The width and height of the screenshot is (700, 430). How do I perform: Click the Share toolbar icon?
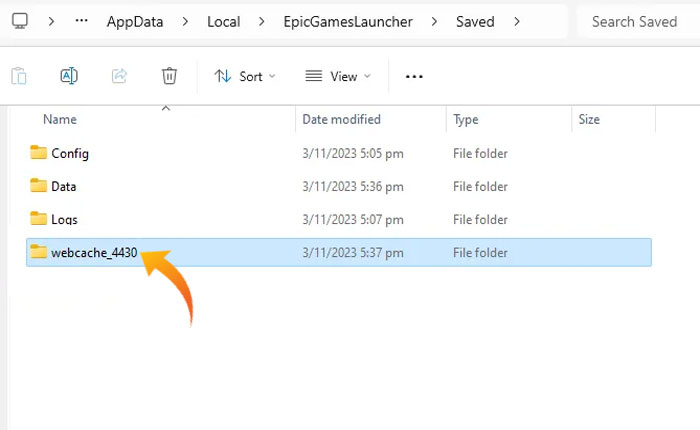point(119,76)
